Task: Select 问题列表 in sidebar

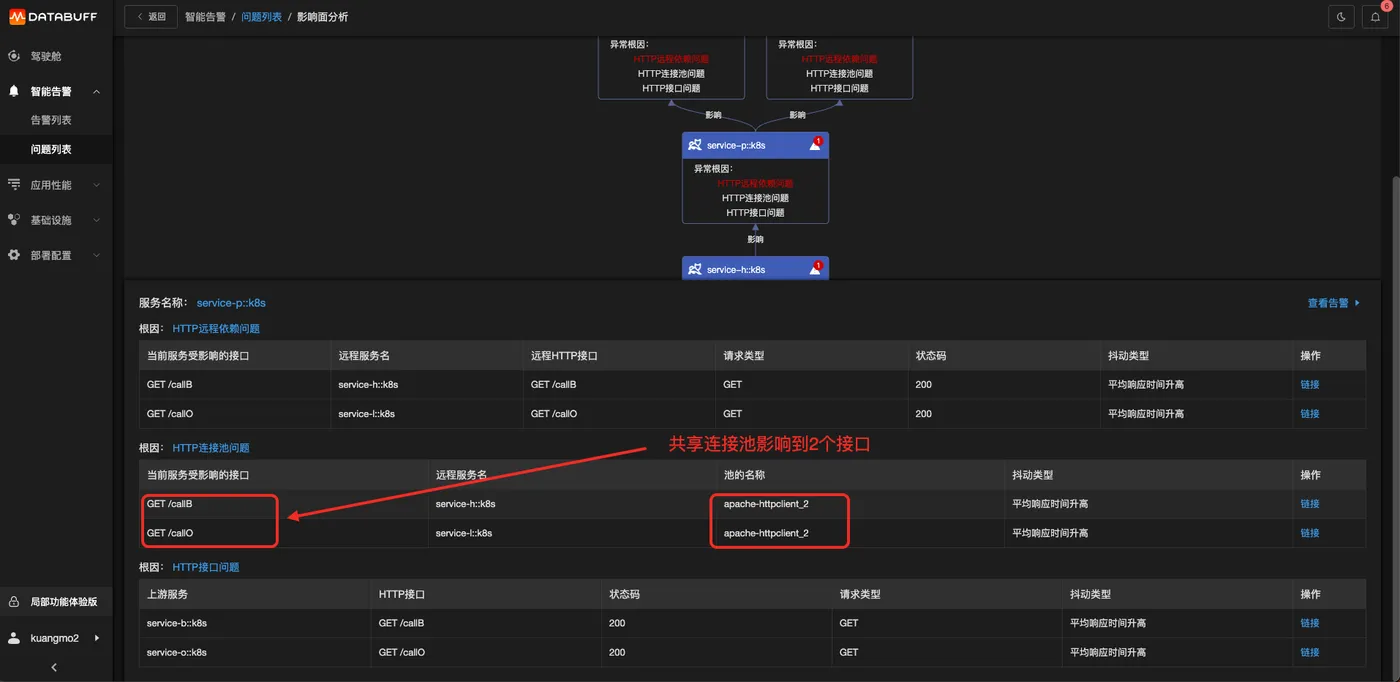Action: tap(51, 149)
